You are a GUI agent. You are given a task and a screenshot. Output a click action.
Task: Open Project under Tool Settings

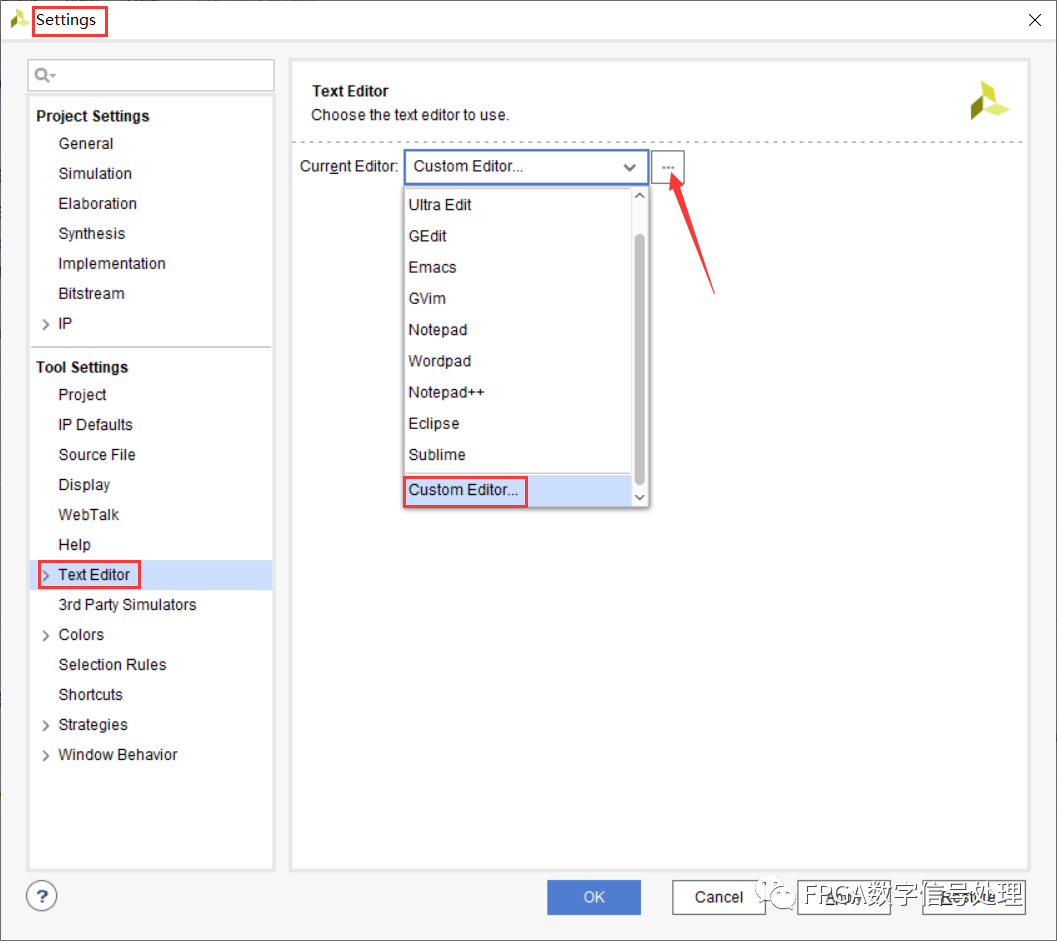82,395
